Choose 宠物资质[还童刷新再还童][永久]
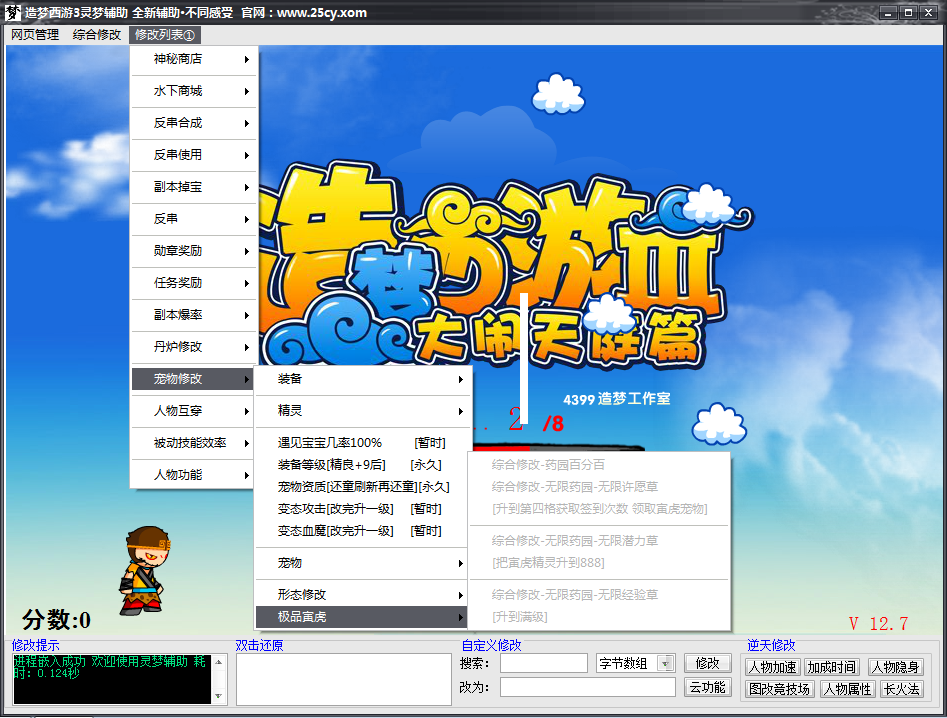Viewport: 947px width, 718px height. tap(363, 487)
